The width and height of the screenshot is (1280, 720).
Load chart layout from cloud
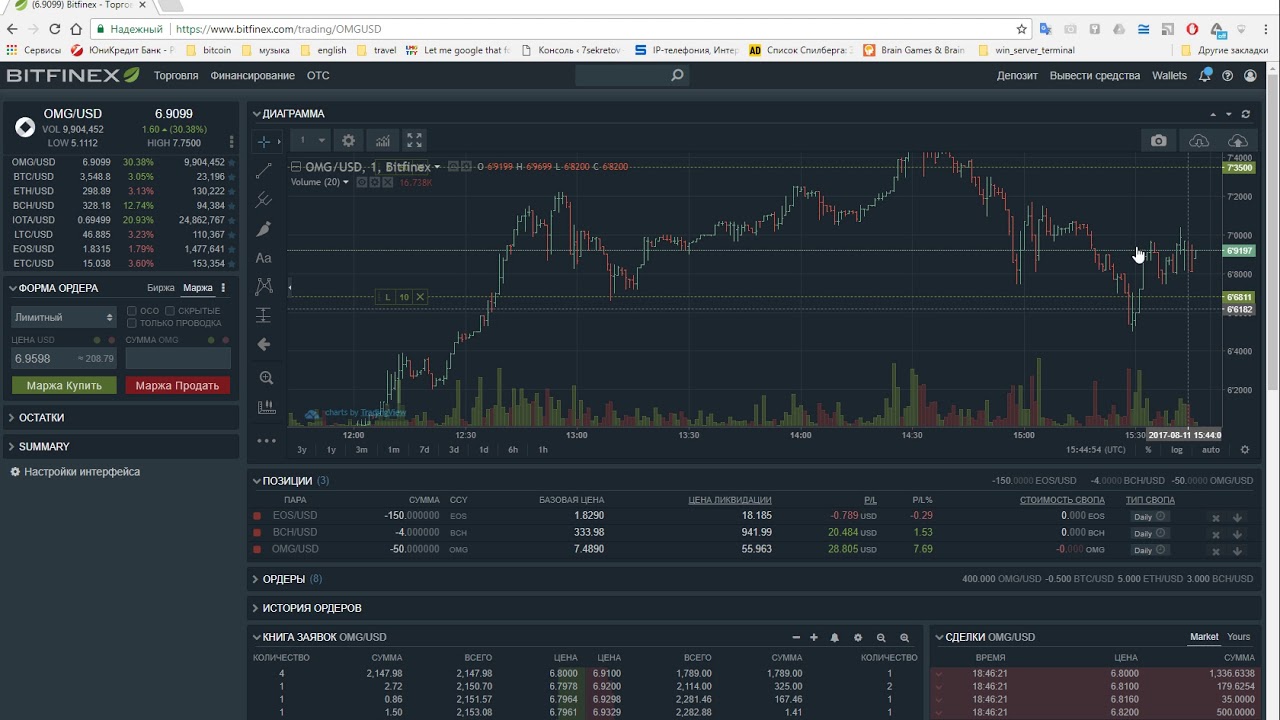coord(1199,141)
